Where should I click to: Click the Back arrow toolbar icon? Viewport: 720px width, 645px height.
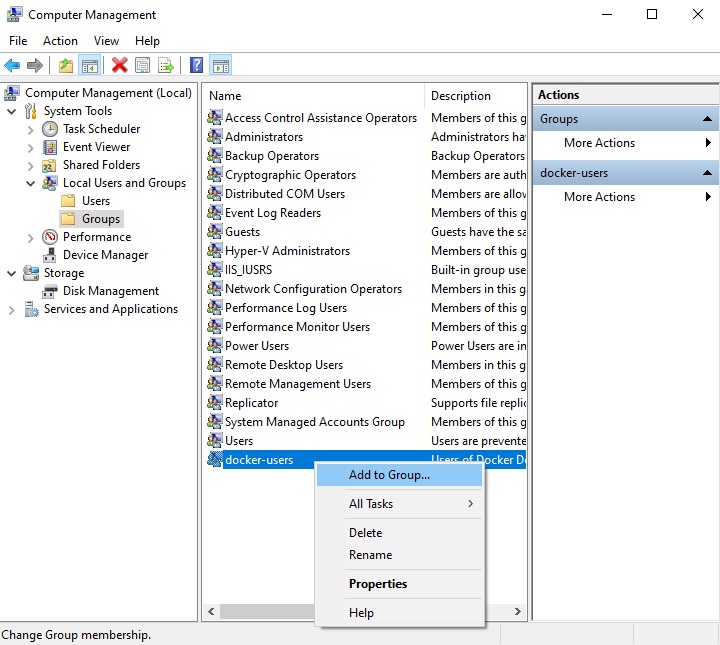[x=12, y=66]
